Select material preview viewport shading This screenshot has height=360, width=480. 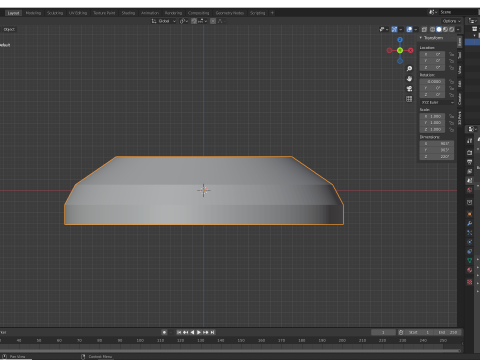(x=445, y=29)
